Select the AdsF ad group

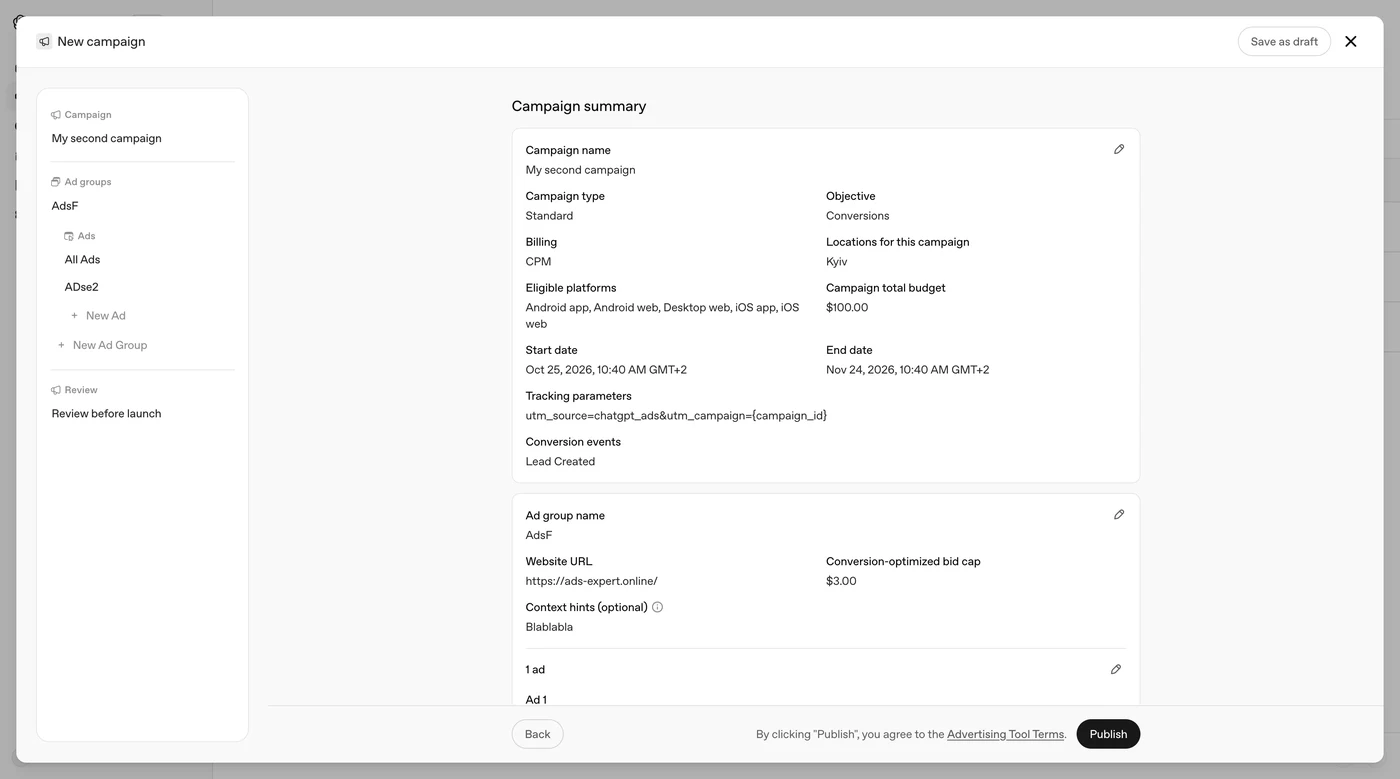[65, 206]
